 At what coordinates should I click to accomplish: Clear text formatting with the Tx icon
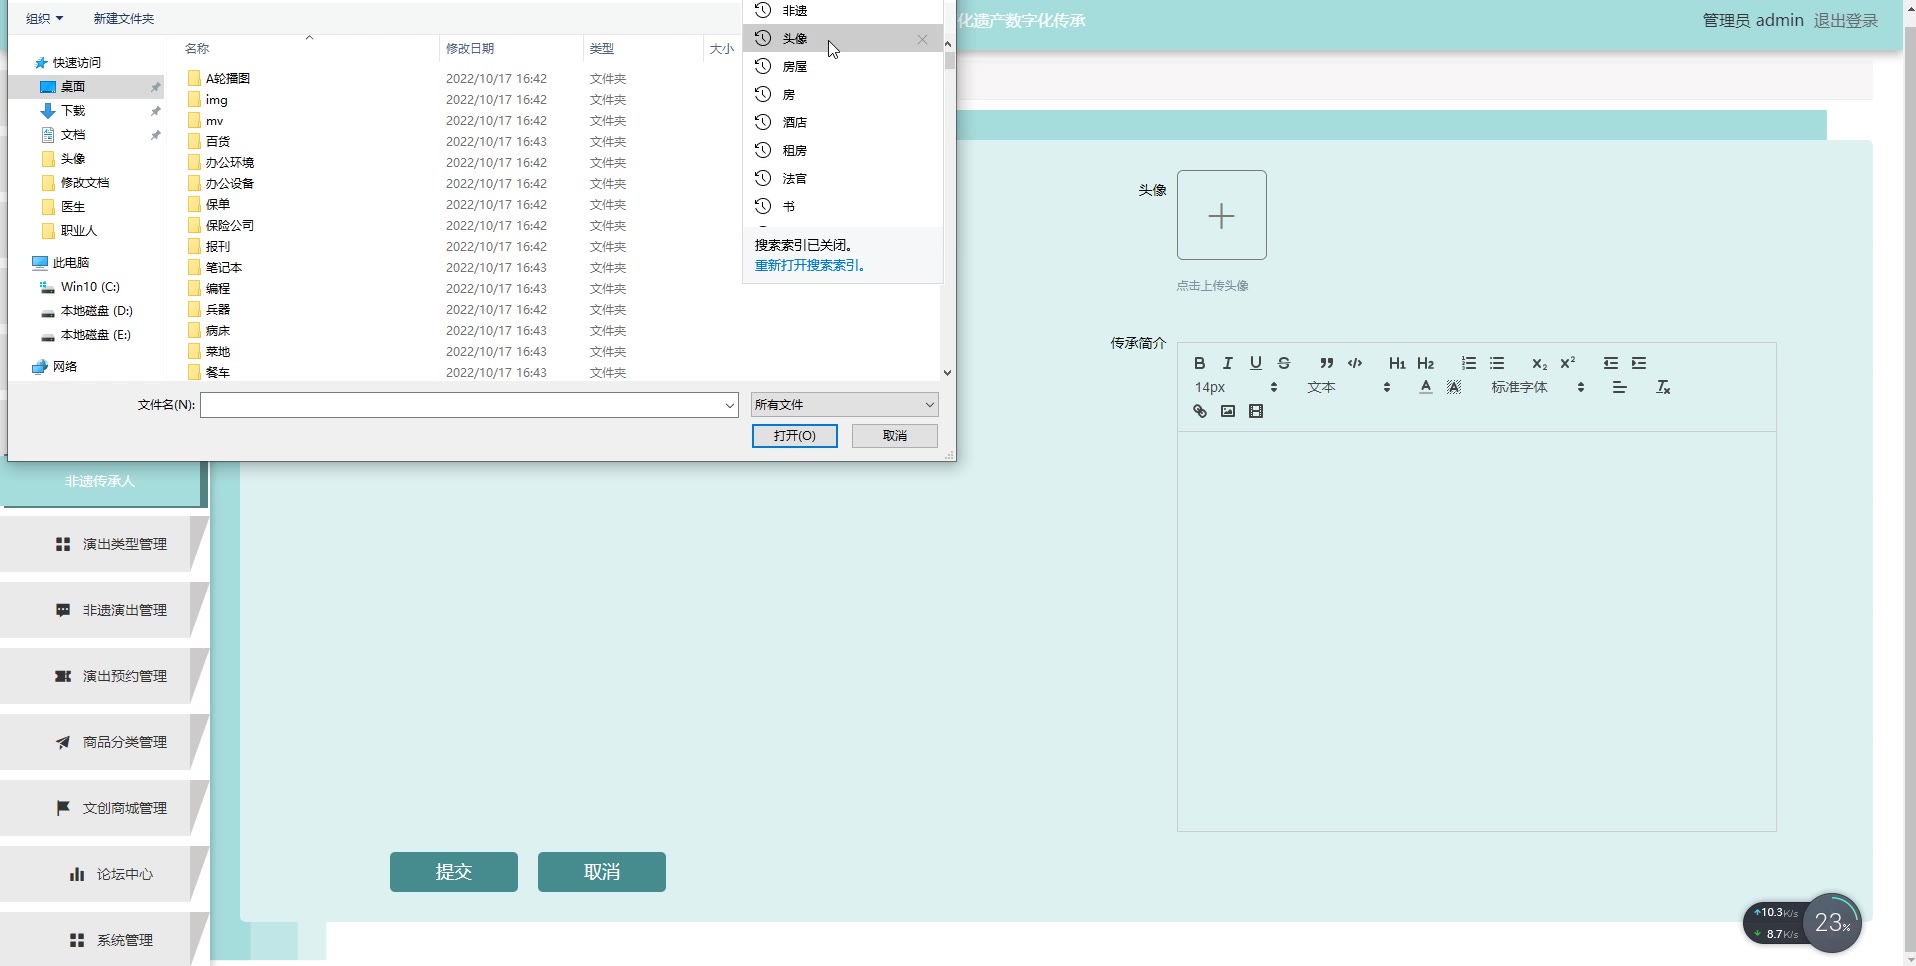[x=1663, y=387]
